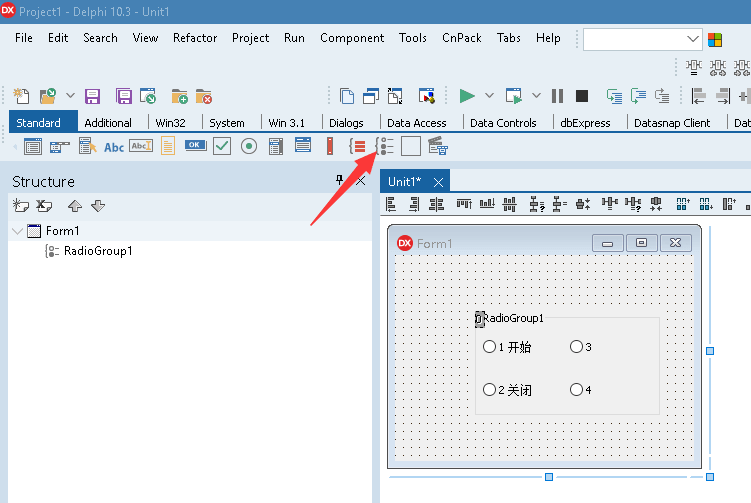Click the colorful desktop layout icon

[715, 39]
